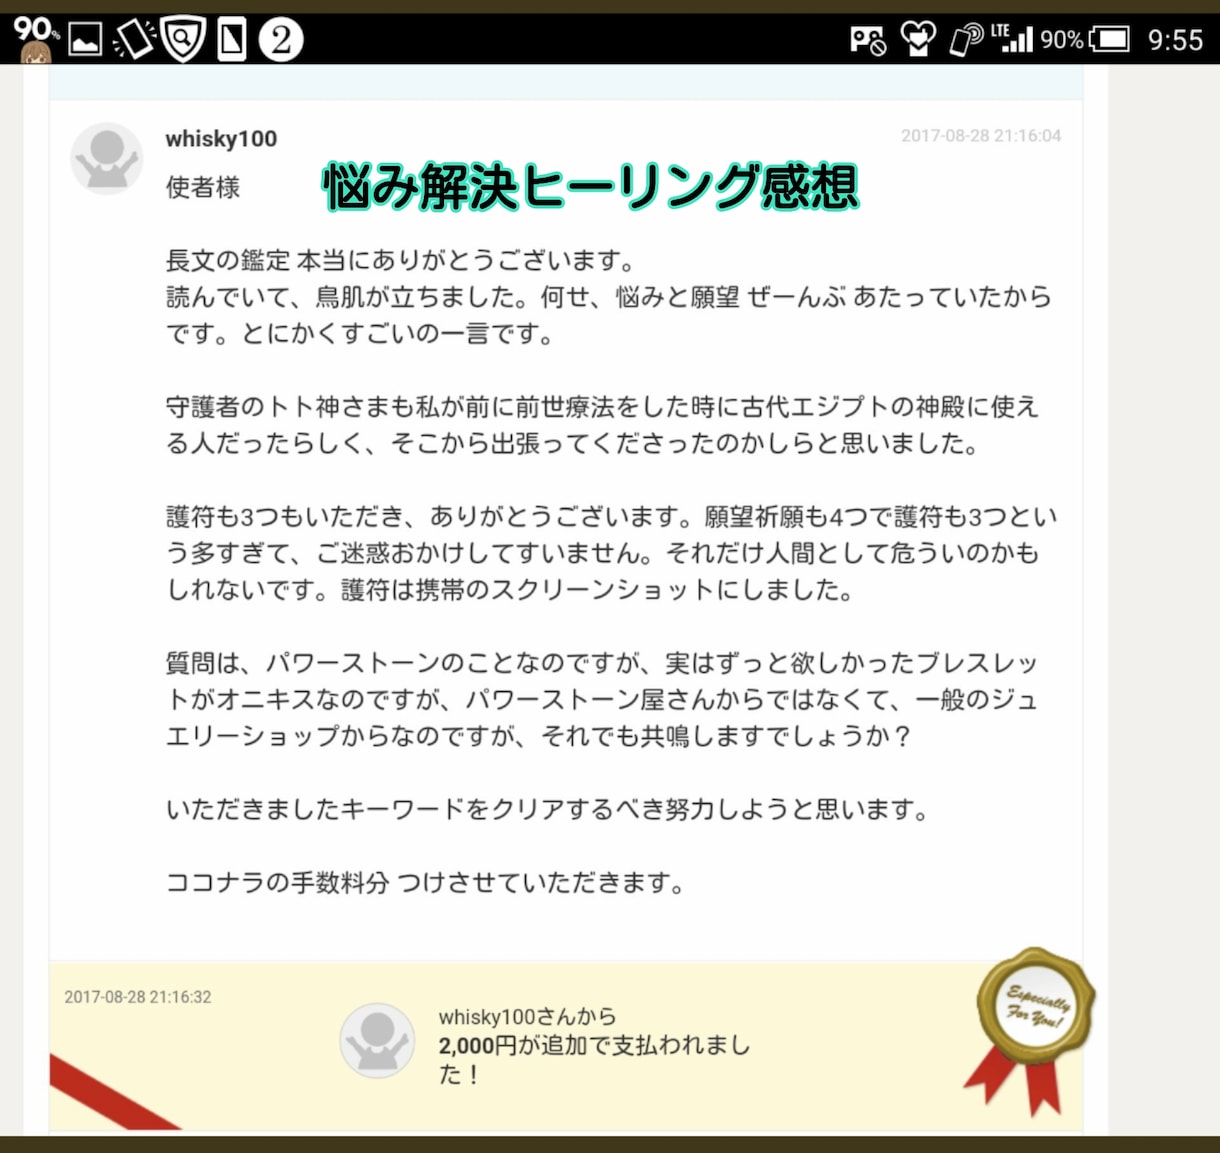Tap the heart health status icon

(918, 39)
